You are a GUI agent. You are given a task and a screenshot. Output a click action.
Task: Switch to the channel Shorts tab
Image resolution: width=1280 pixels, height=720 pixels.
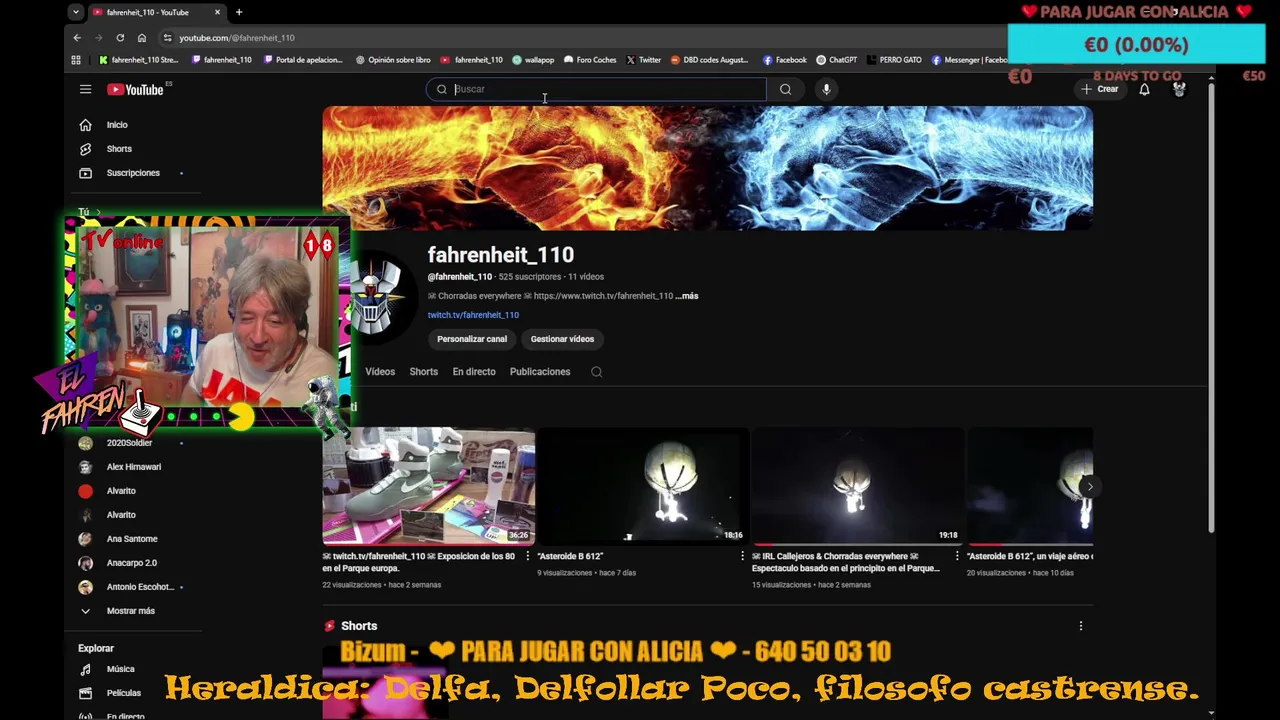[x=423, y=372]
